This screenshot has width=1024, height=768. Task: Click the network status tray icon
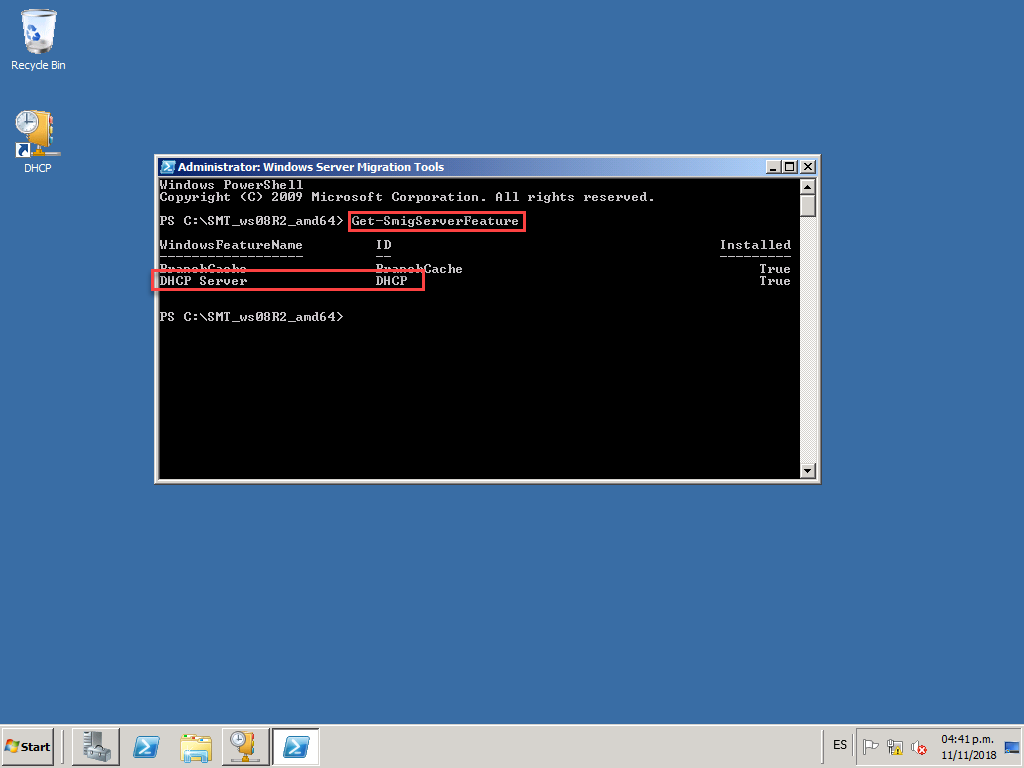(895, 746)
